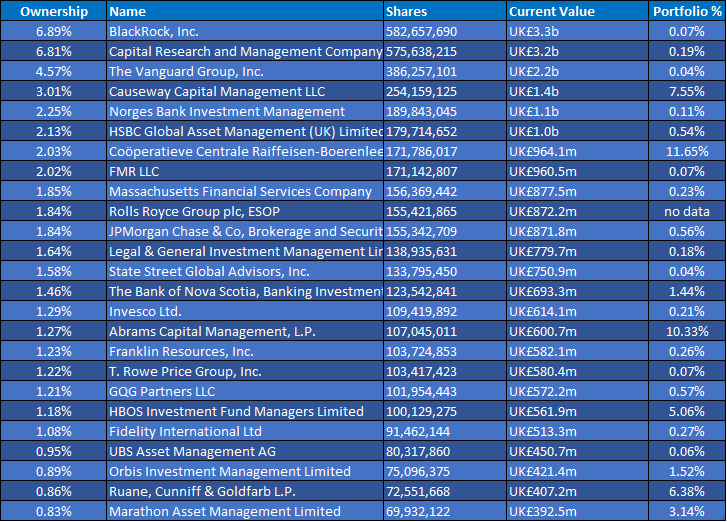Screen dimensions: 727x522
Task: Select State Street Global Advisors, Inc. cell
Action: click(x=245, y=271)
